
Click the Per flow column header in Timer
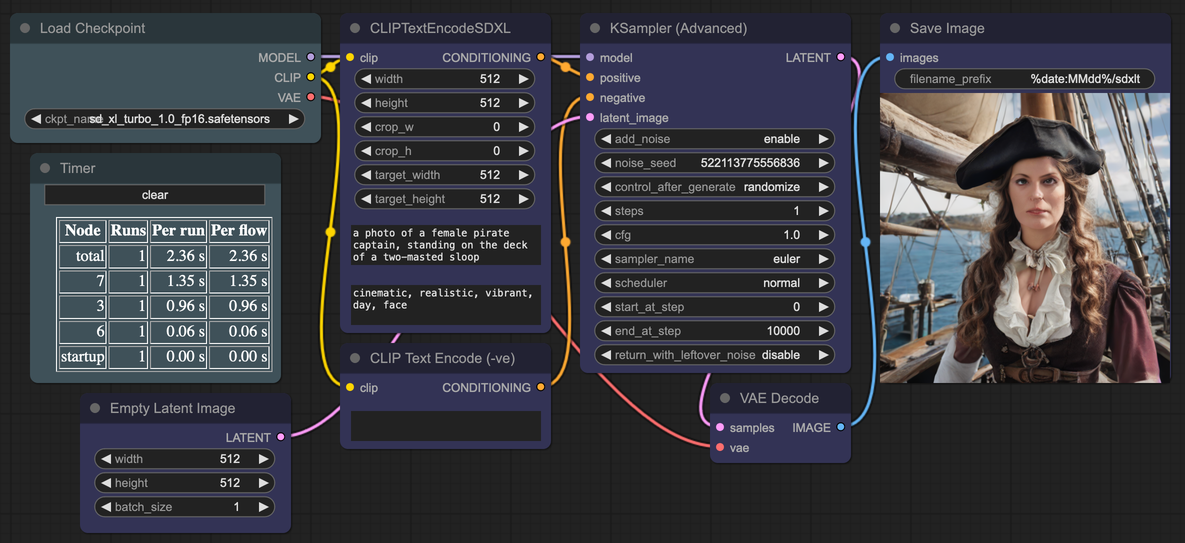coord(239,230)
